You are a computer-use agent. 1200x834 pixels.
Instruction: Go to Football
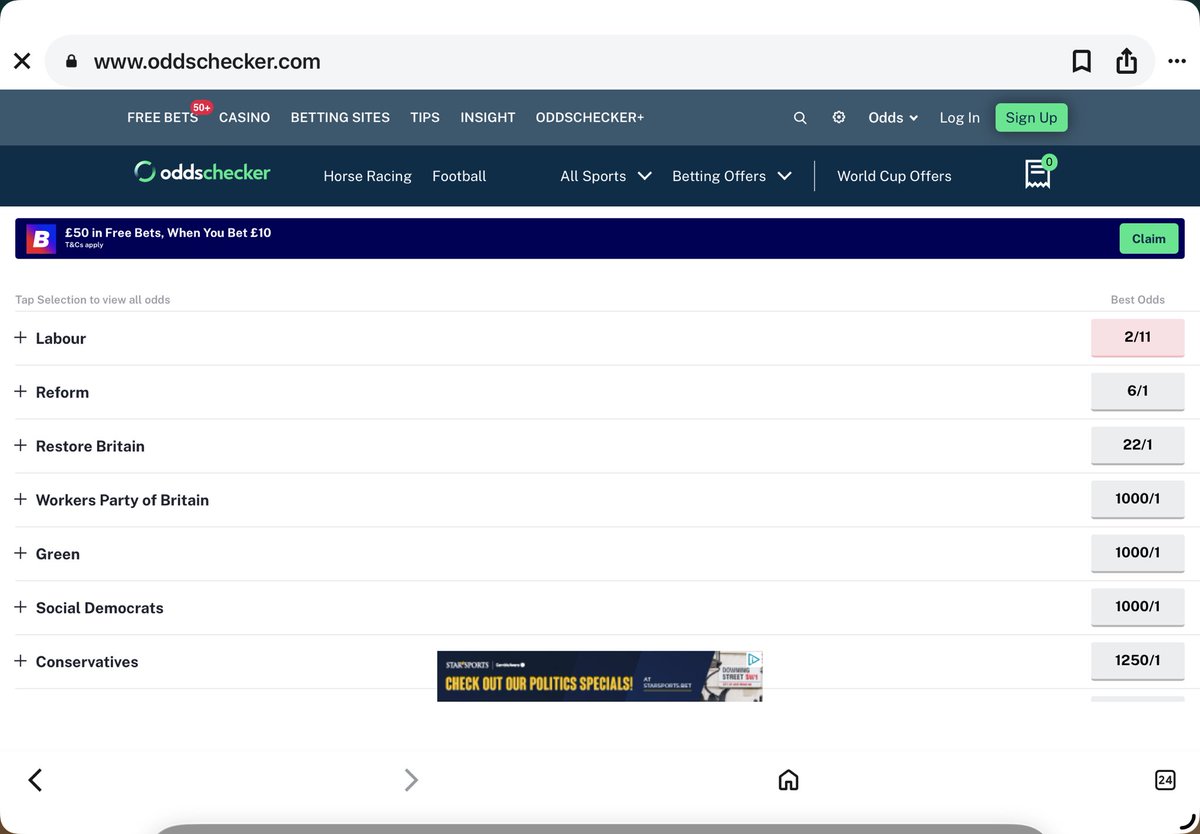[459, 176]
